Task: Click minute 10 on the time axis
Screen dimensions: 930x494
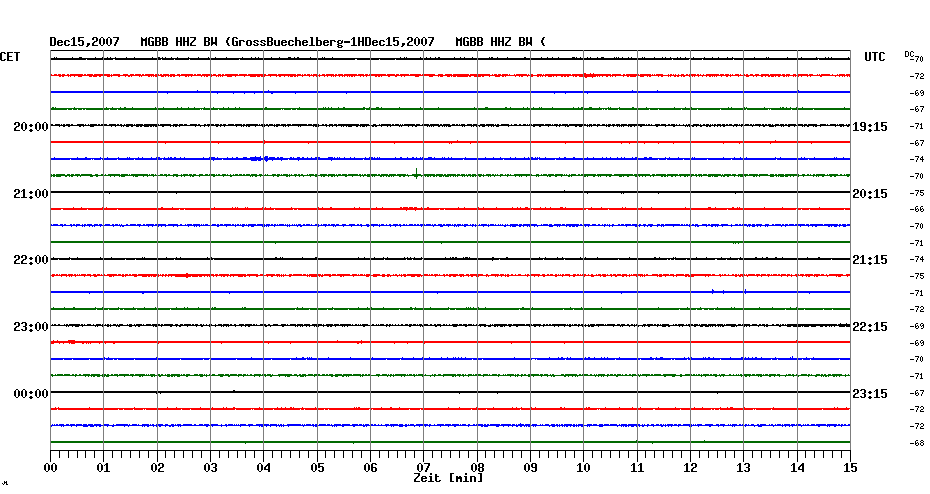Action: (584, 468)
